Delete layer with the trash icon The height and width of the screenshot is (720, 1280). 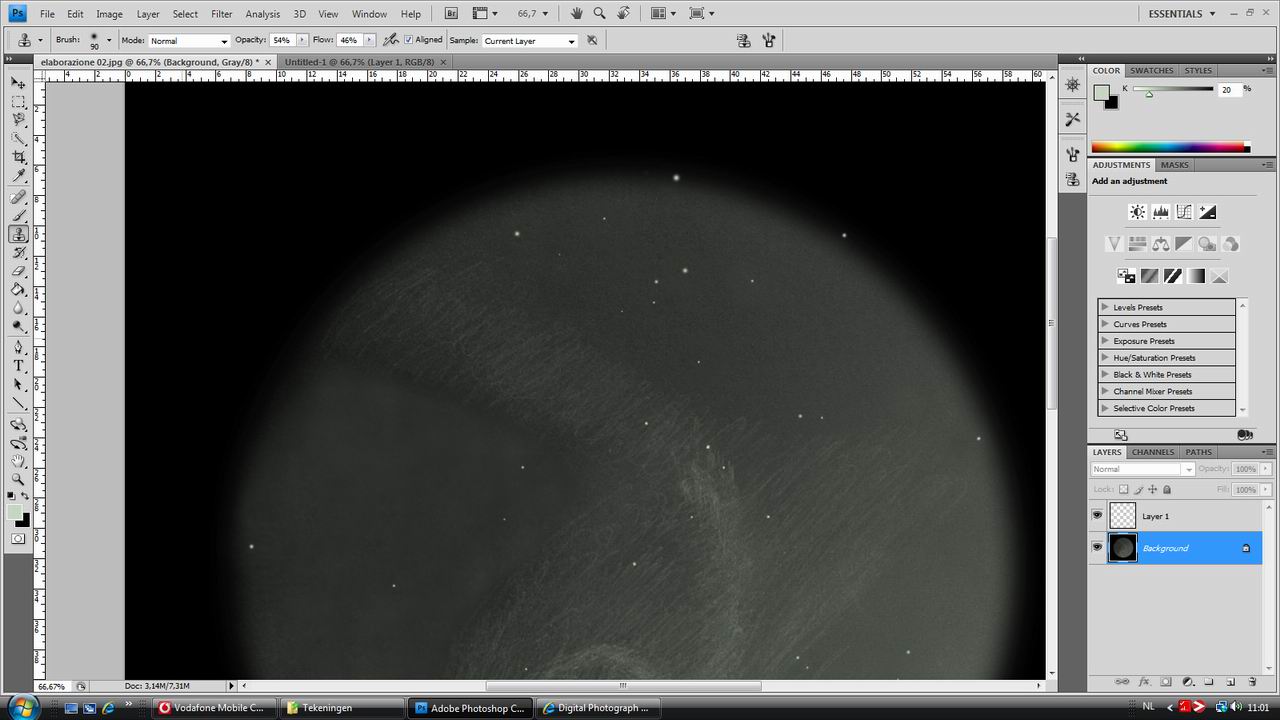tap(1252, 682)
